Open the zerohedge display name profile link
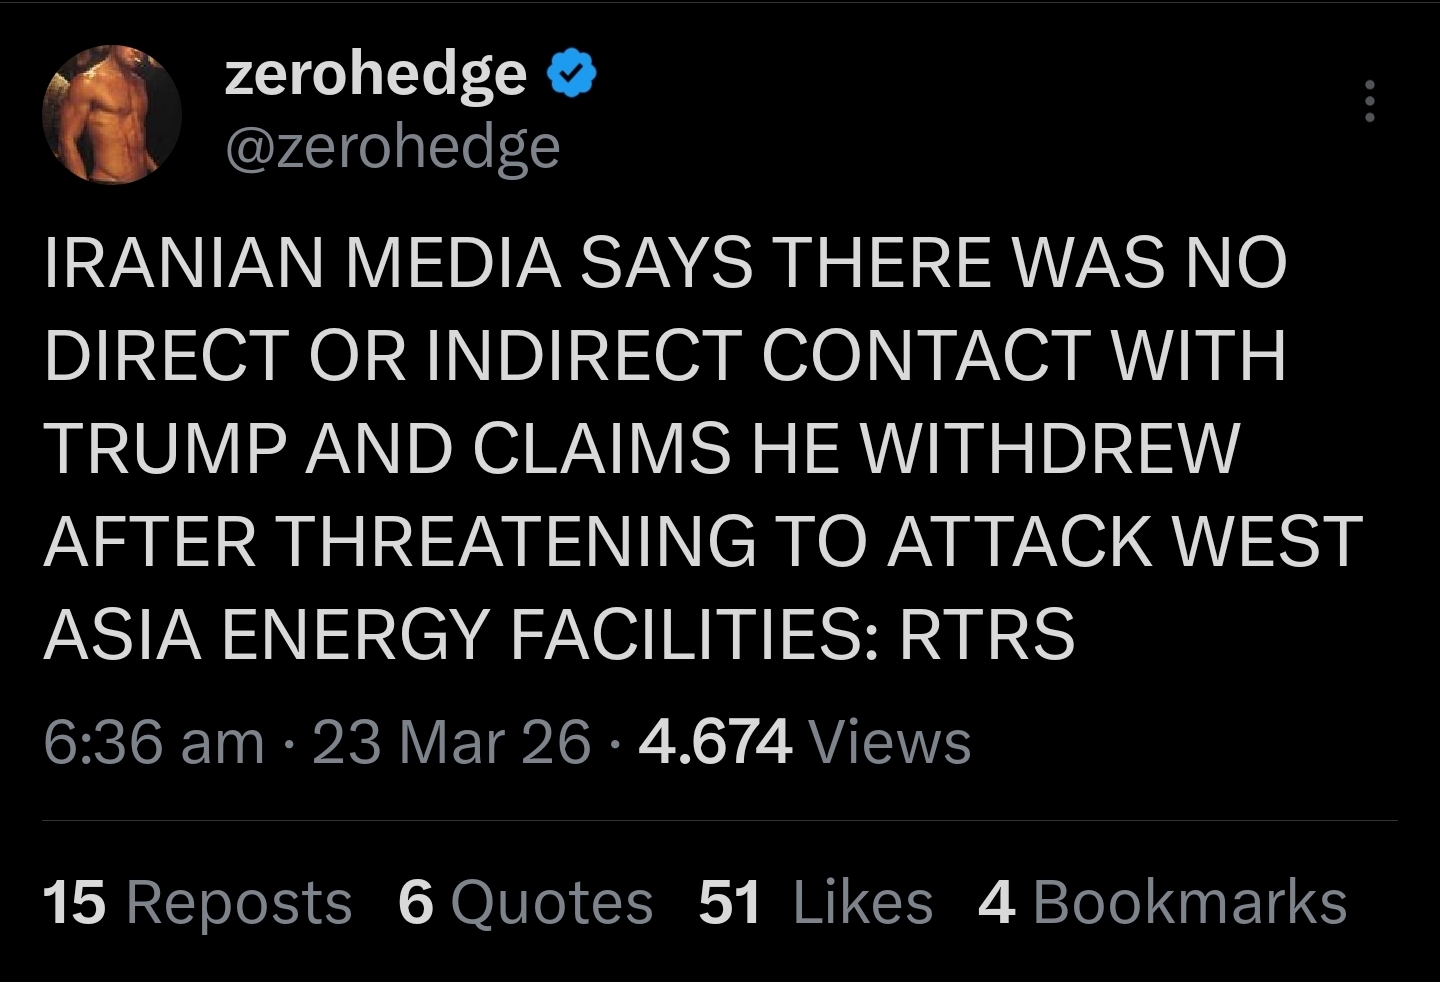This screenshot has height=982, width=1440. coord(376,75)
